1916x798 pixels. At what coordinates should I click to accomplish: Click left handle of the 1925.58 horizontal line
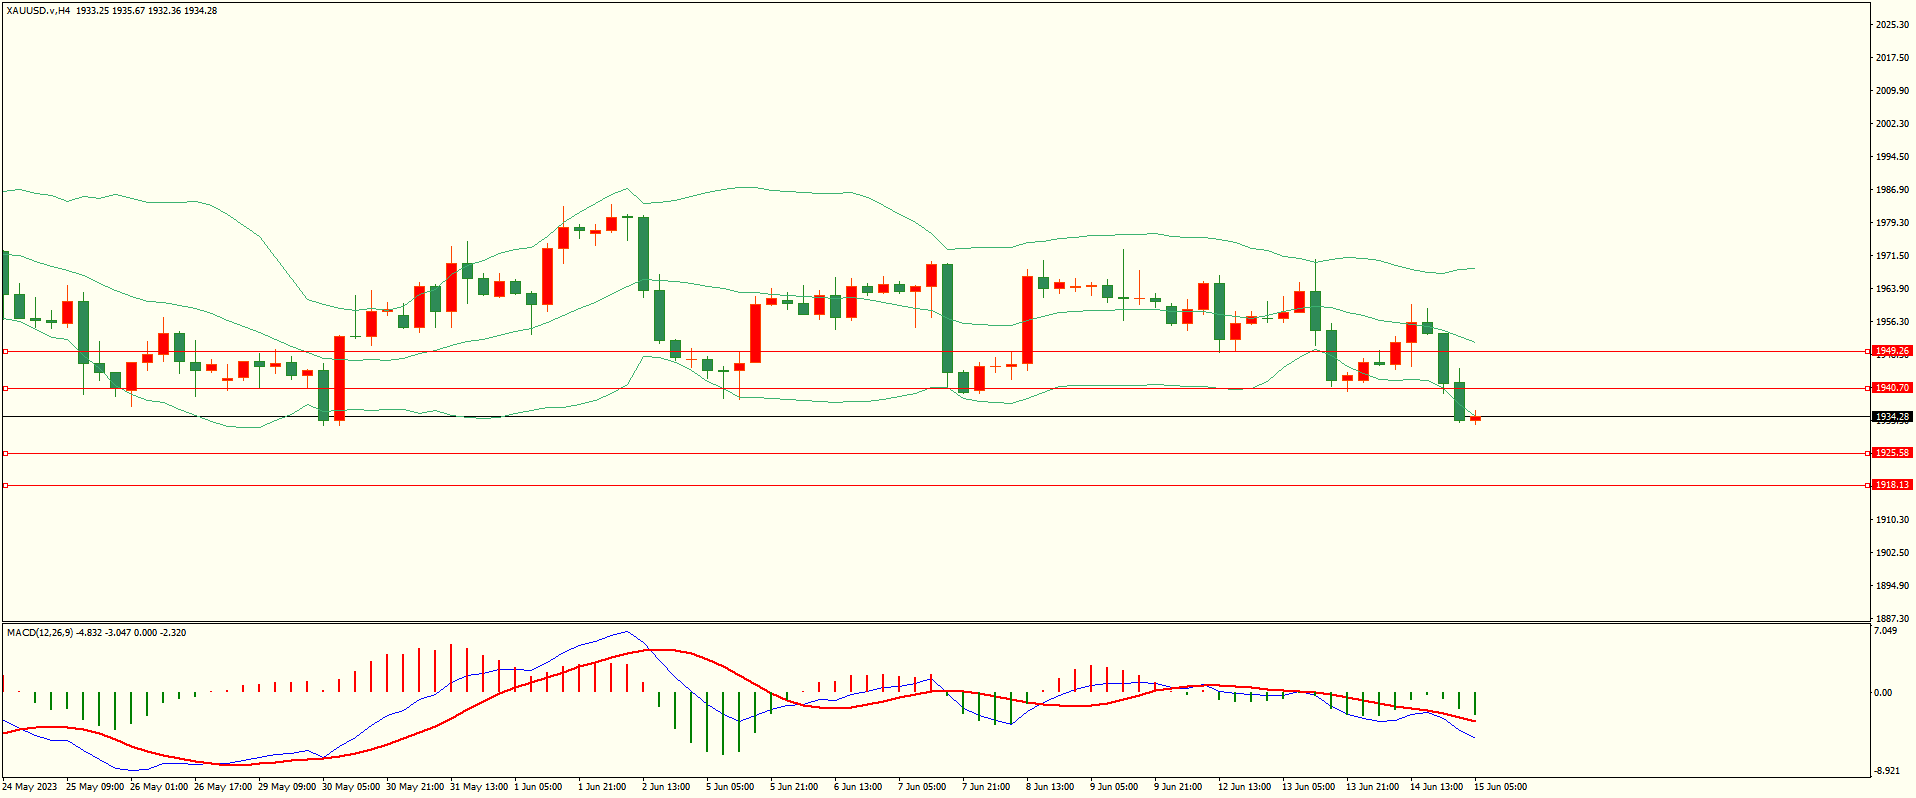tap(6, 453)
